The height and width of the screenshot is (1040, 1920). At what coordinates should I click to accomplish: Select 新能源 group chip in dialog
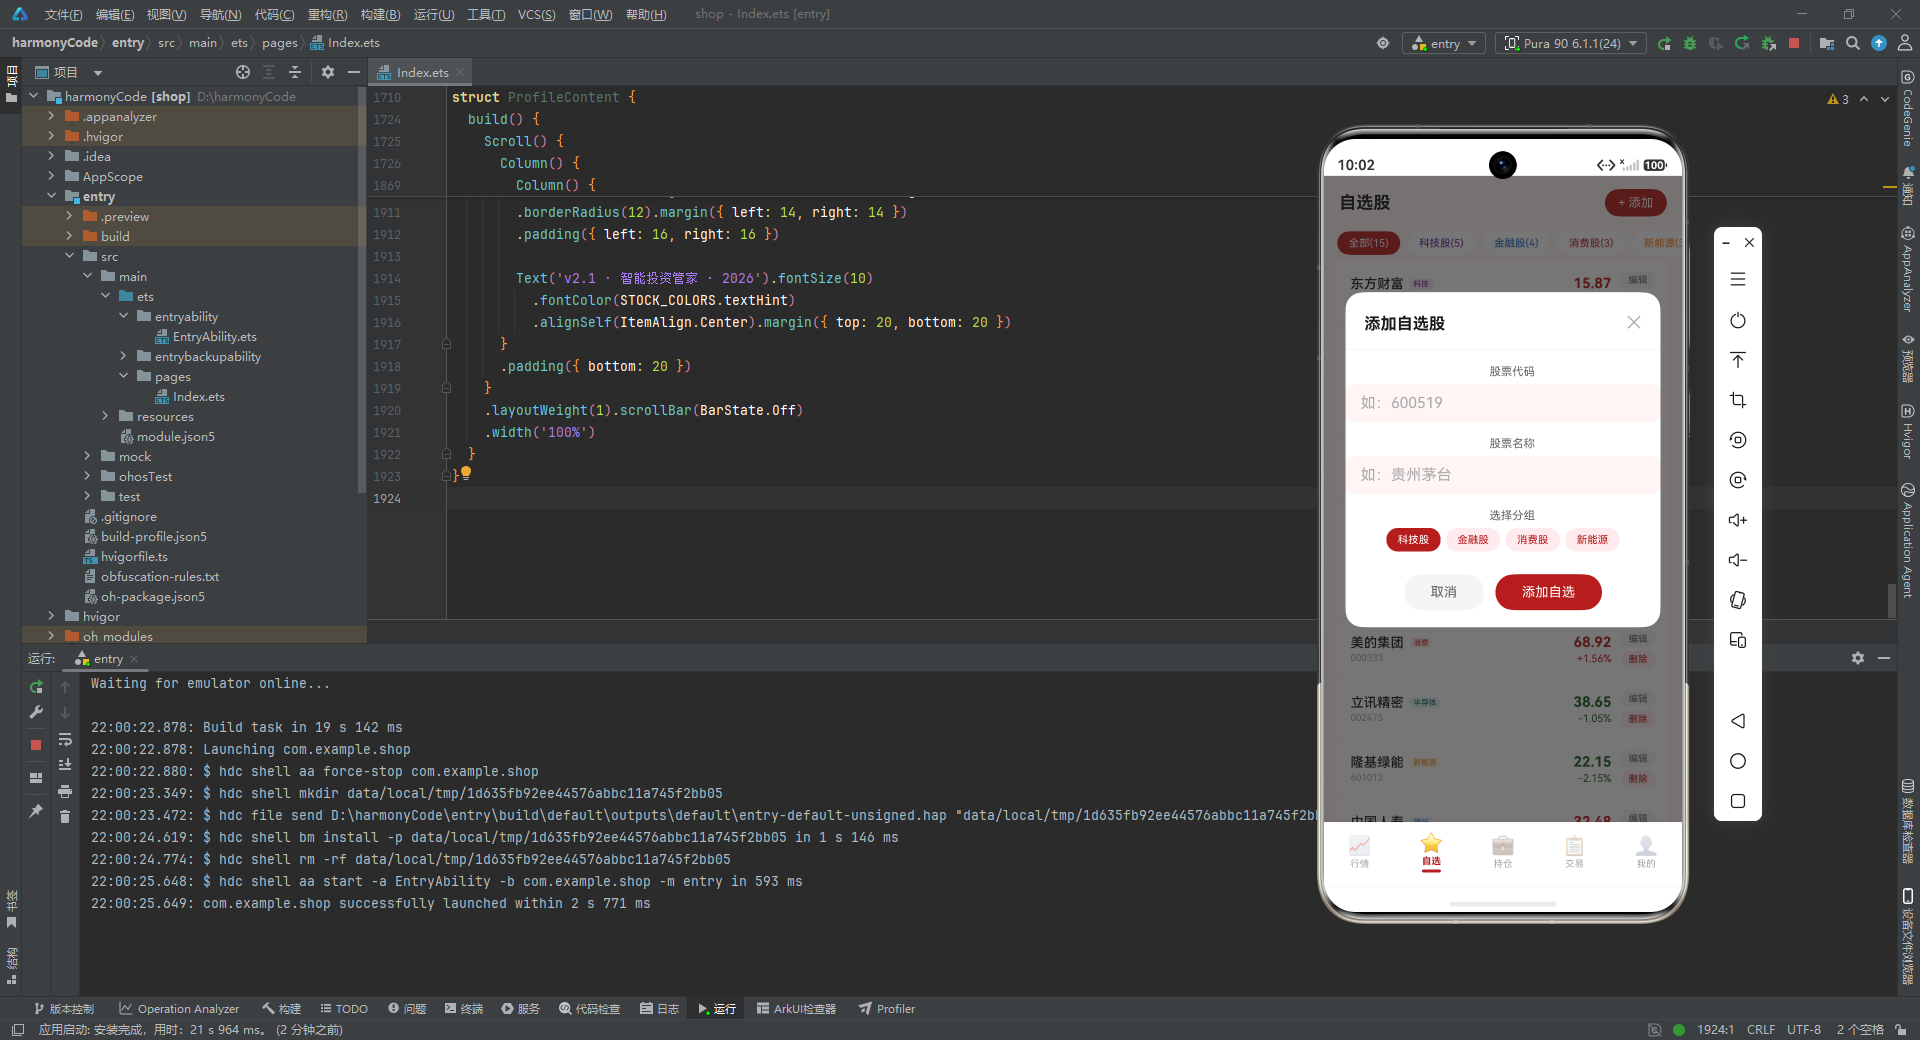(x=1592, y=540)
